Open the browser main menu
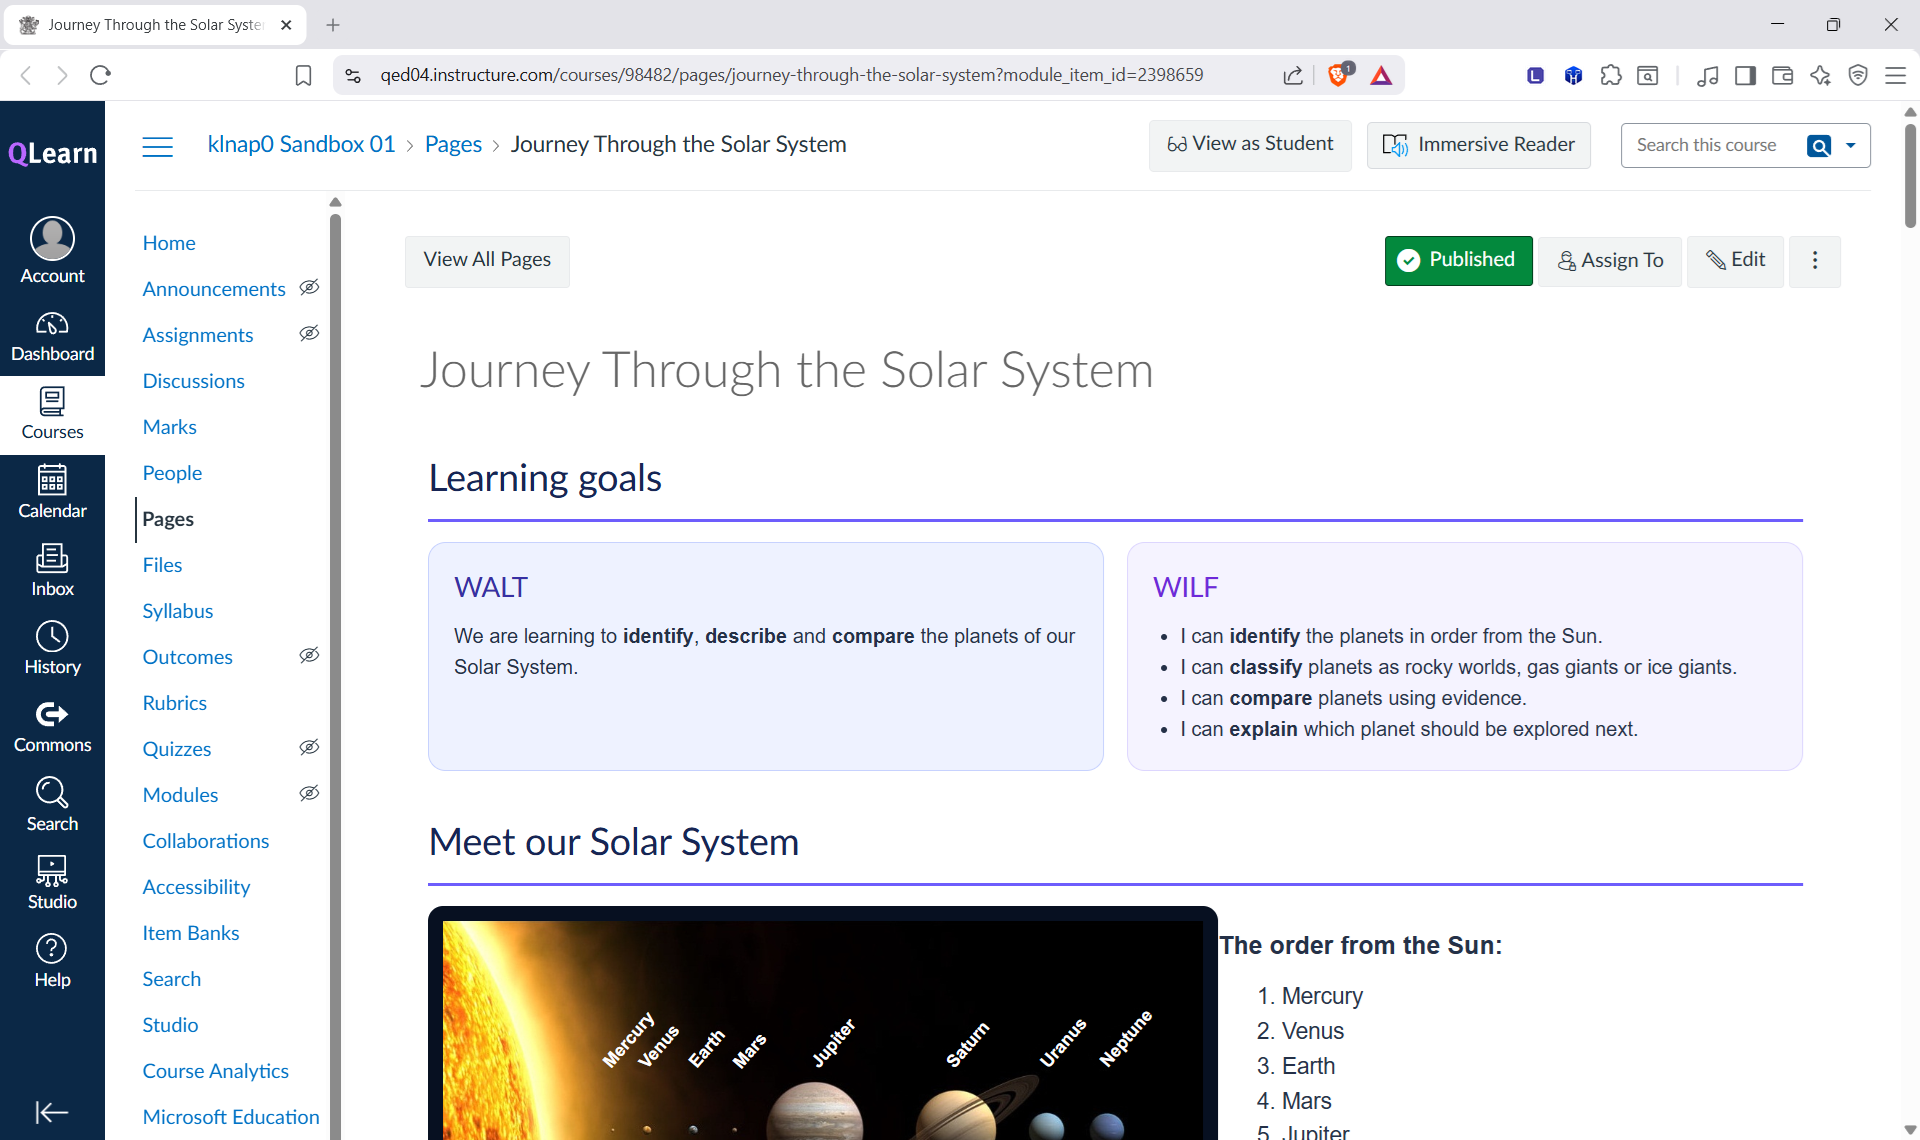1920x1140 pixels. tap(1895, 75)
